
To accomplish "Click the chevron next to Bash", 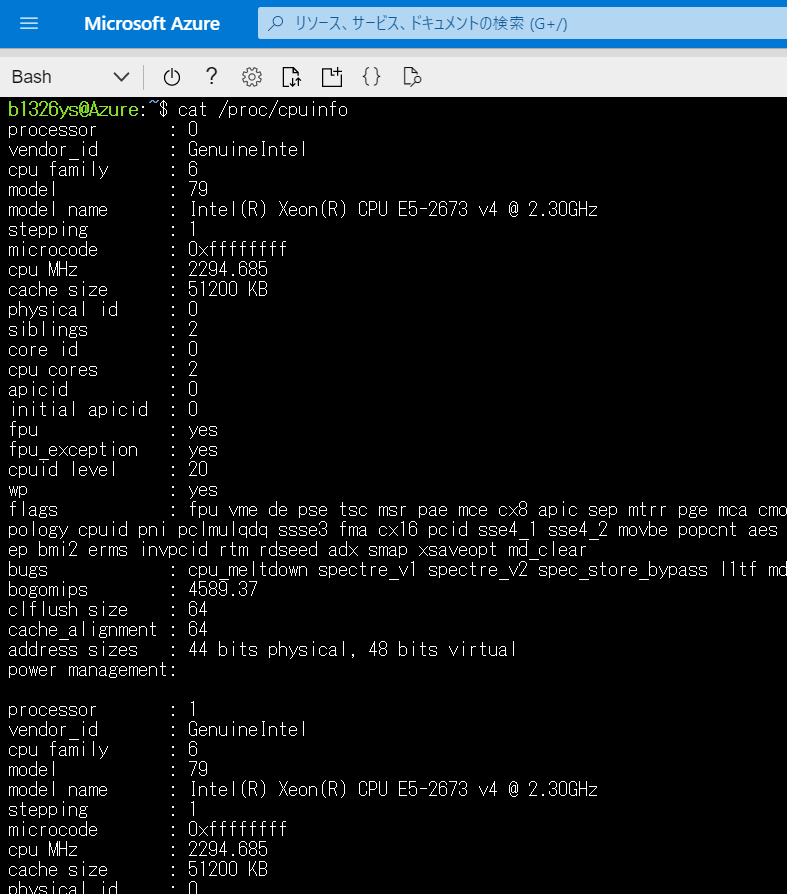I will (x=121, y=77).
